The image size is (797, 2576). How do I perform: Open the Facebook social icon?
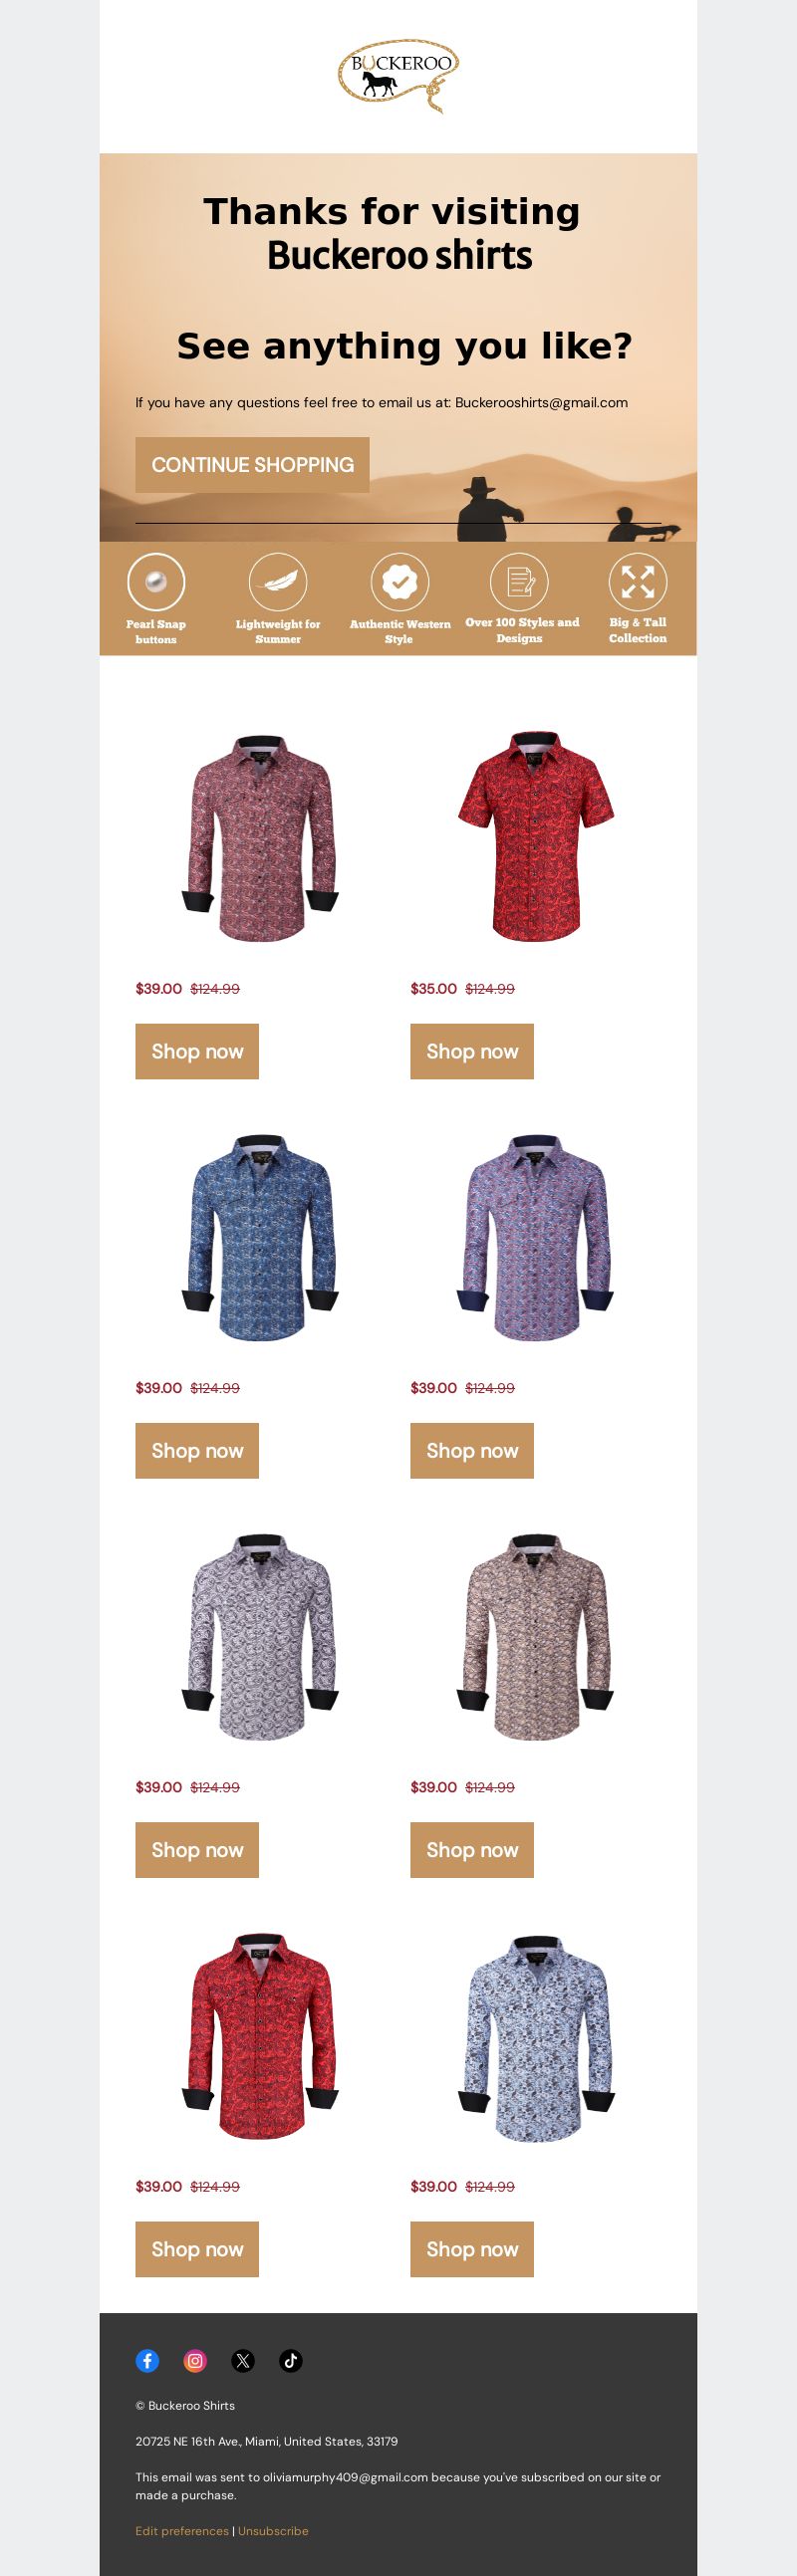[147, 2360]
